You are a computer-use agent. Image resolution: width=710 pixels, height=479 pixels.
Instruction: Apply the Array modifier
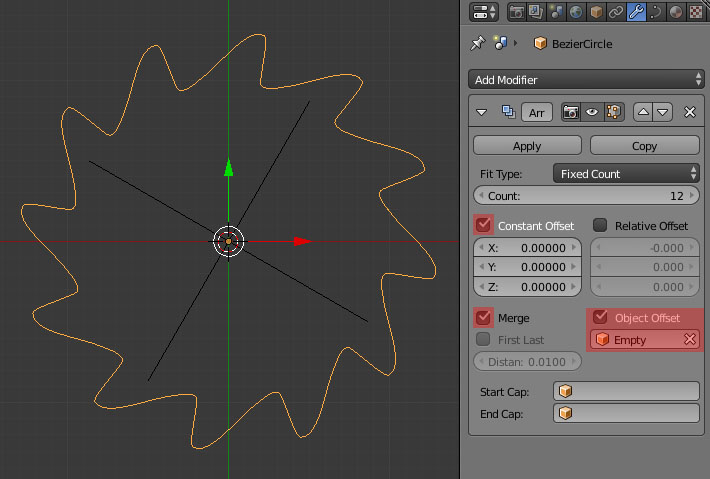coord(527,146)
